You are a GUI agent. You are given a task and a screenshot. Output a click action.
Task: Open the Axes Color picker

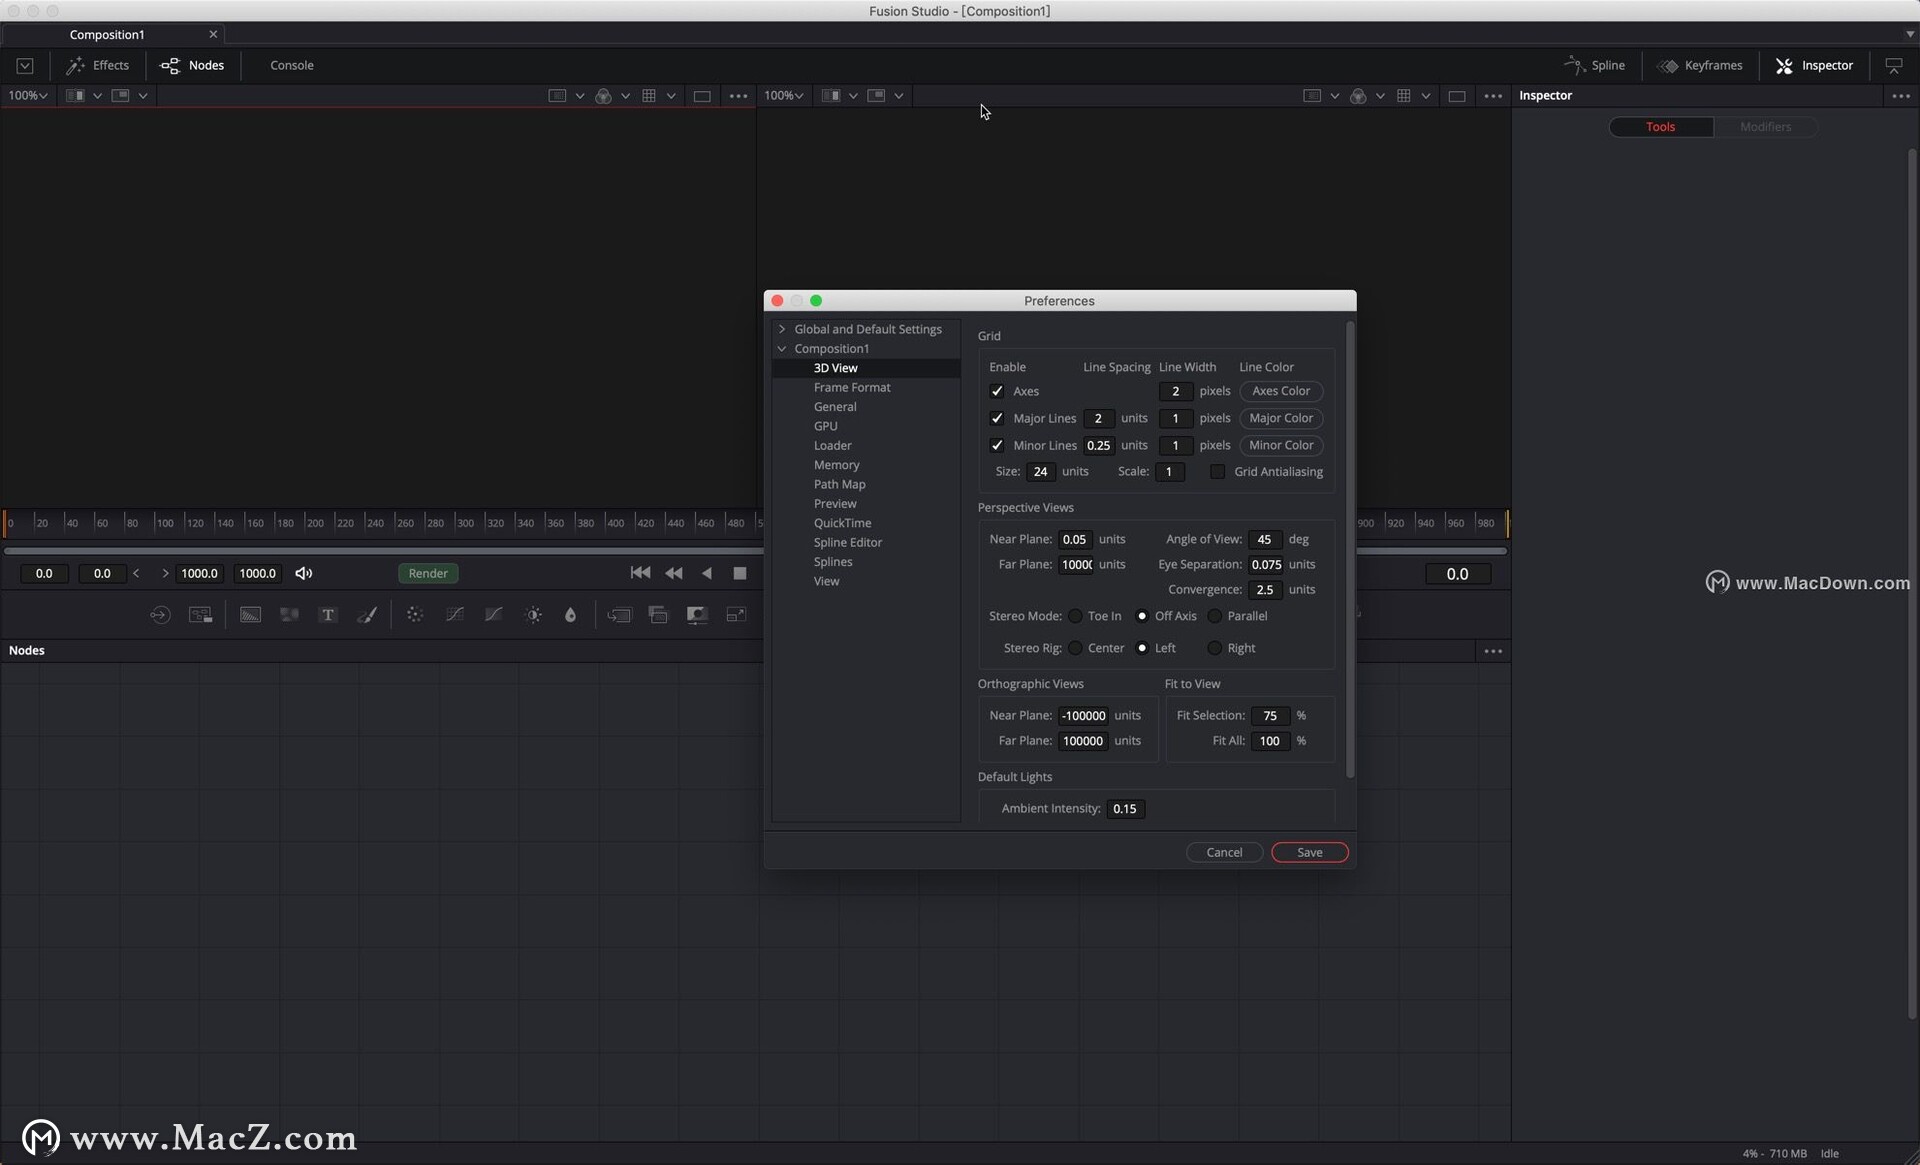click(1281, 391)
